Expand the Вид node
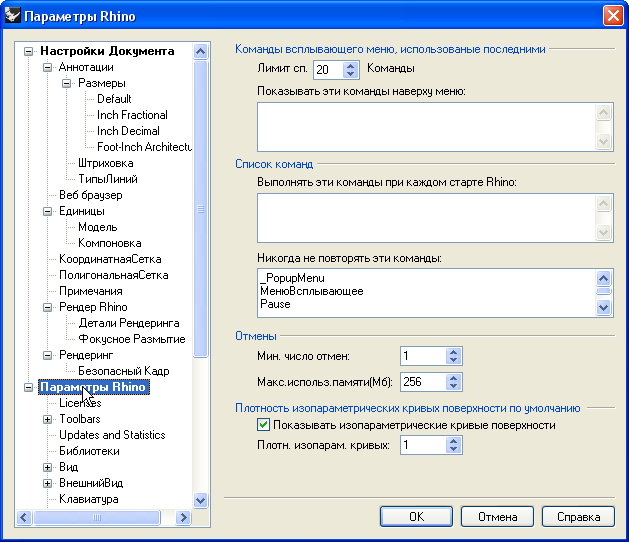Viewport: 629px width, 542px height. [47, 467]
